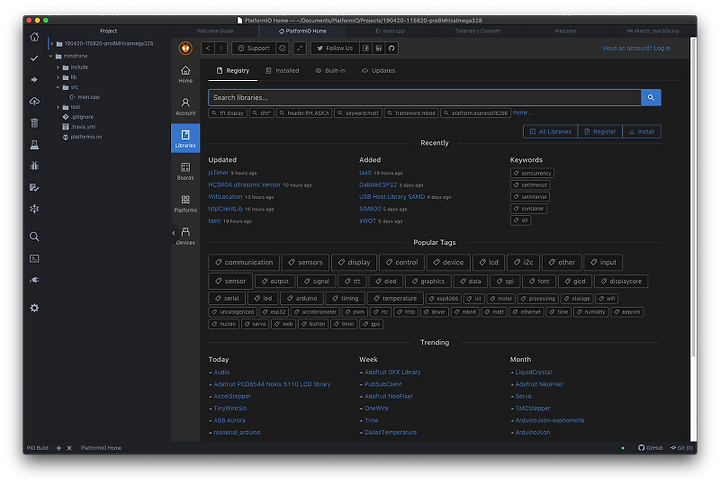
Task: Expand the lib folder
Action: [x=58, y=77]
